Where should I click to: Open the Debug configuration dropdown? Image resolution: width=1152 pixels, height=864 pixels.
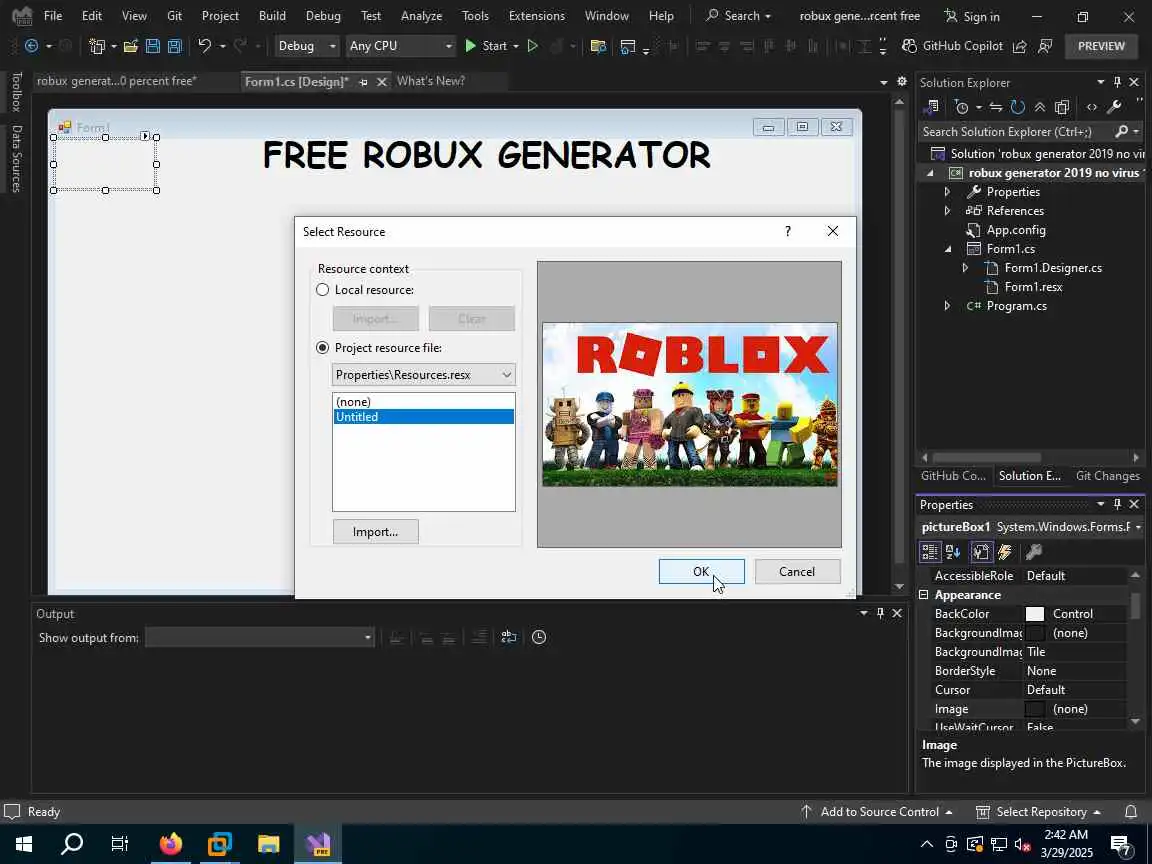pyautogui.click(x=306, y=46)
